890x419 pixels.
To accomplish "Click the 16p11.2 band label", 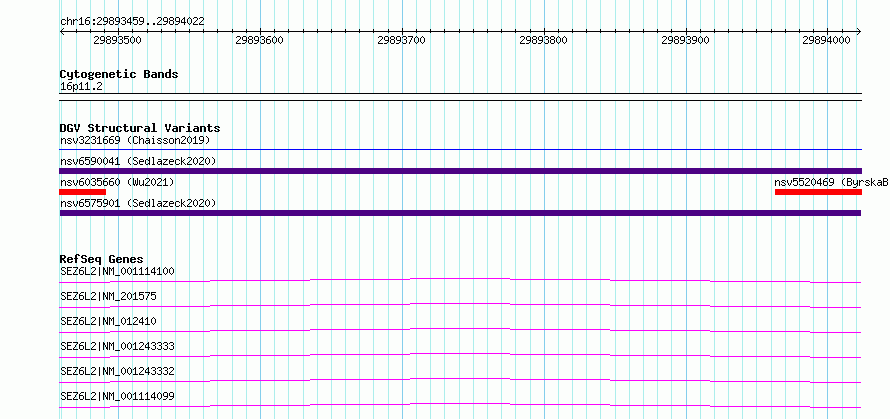I will pos(82,87).
